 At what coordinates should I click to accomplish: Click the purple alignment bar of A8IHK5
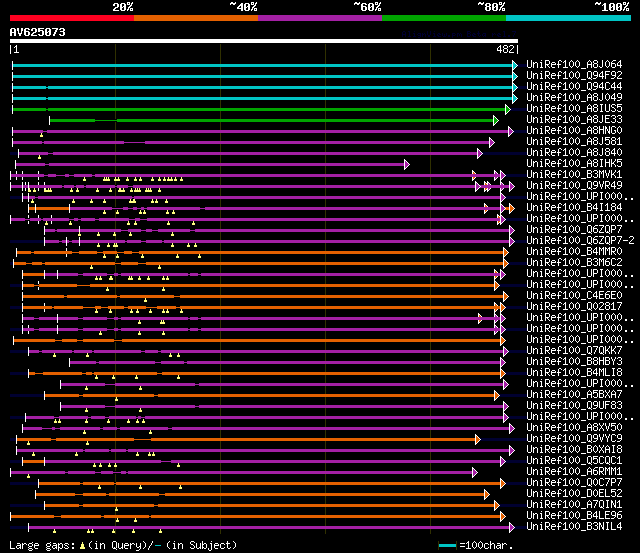210,164
